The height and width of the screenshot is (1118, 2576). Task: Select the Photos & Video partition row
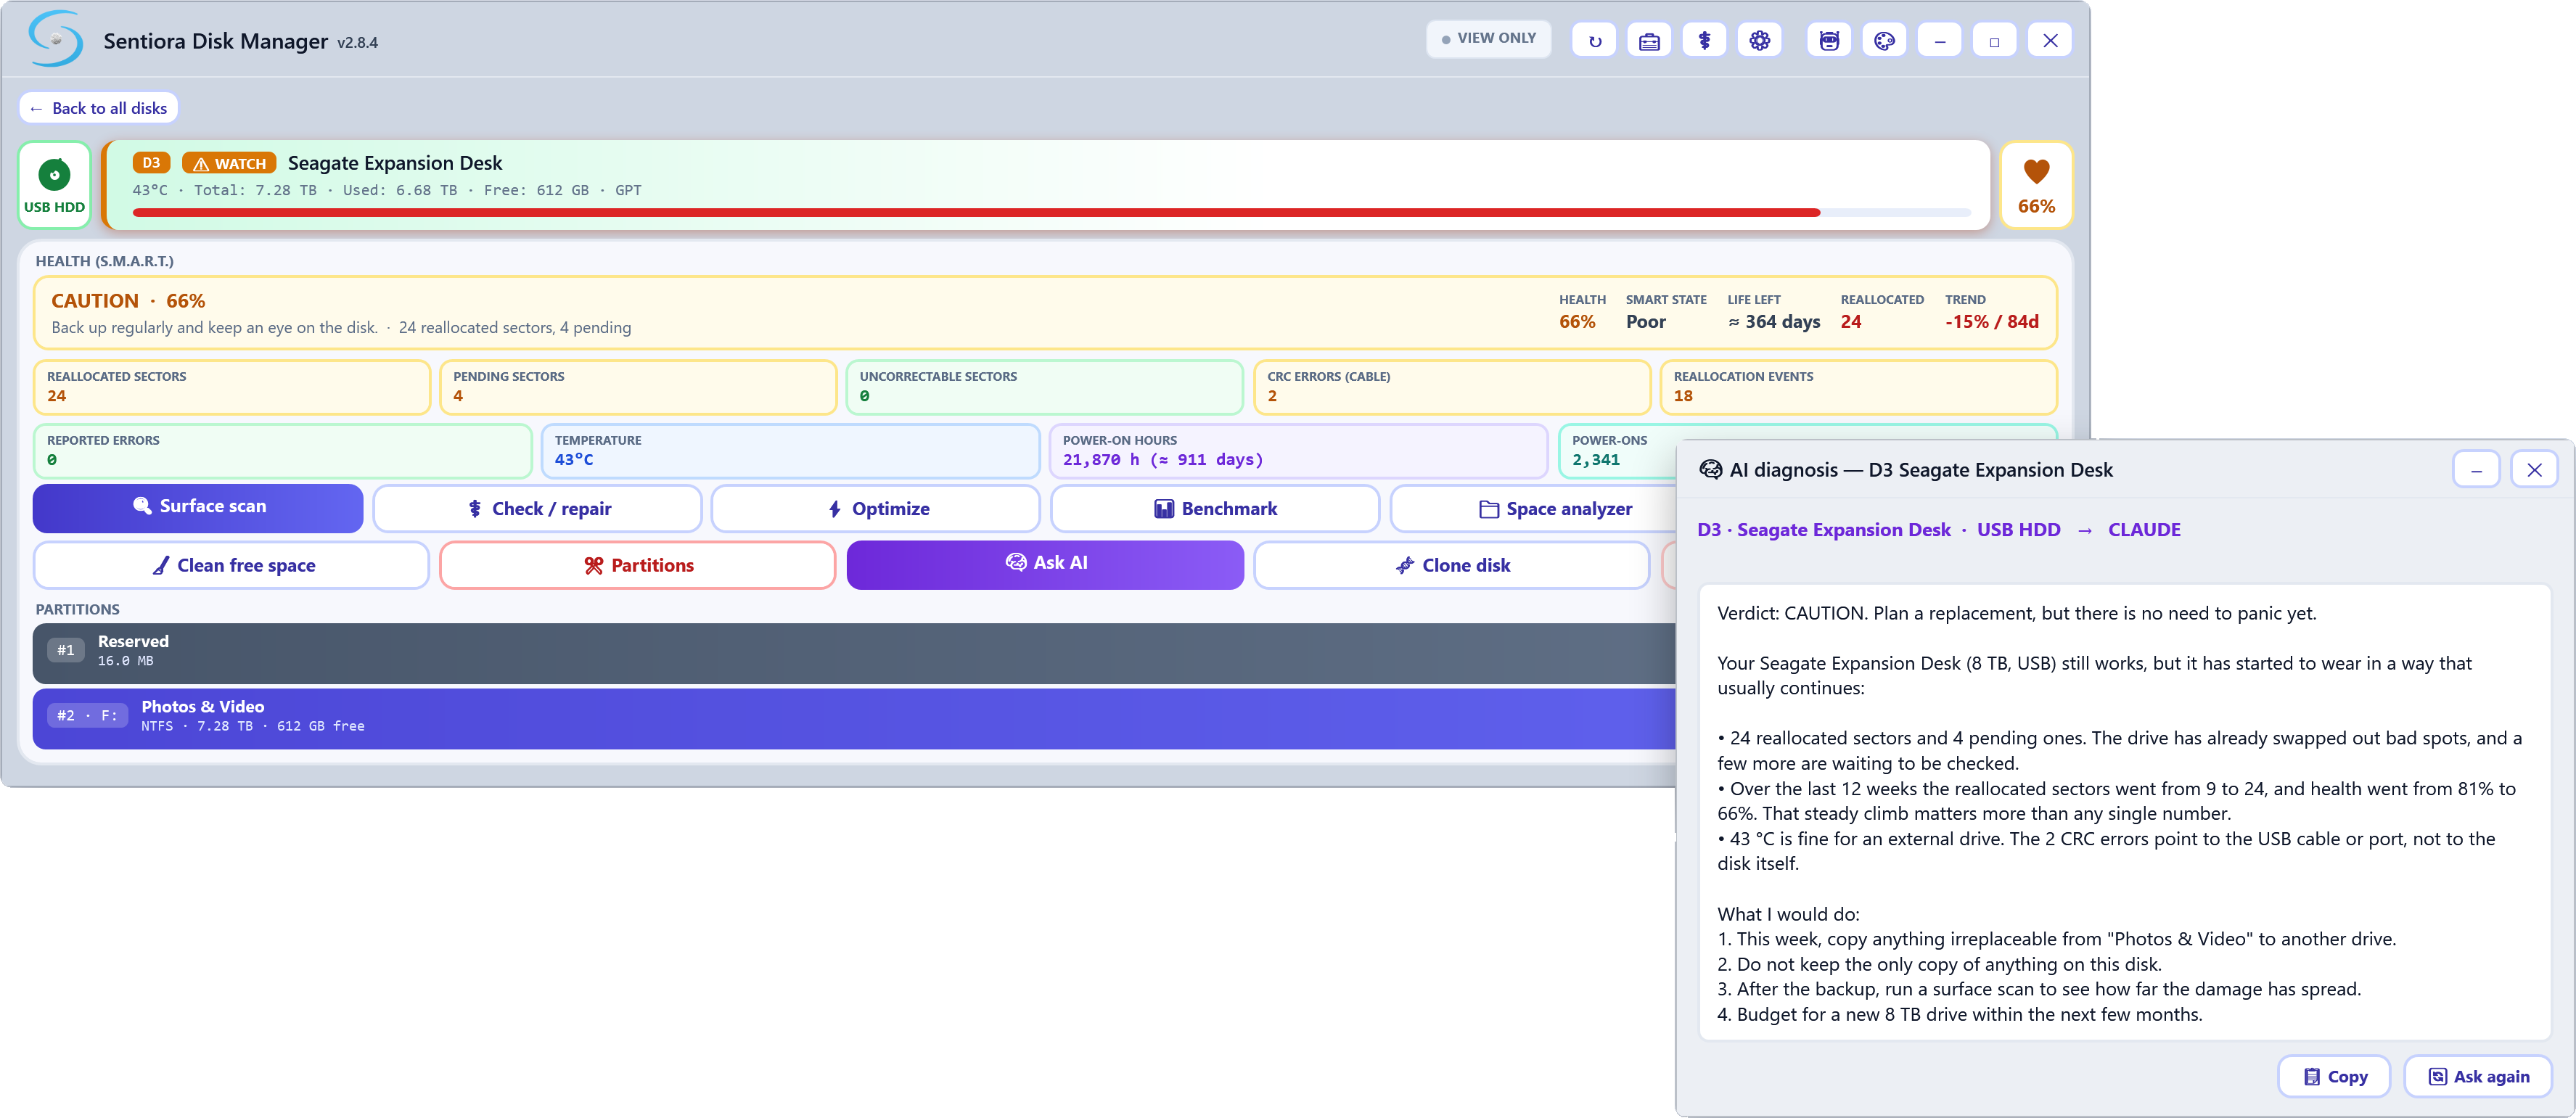tap(854, 717)
